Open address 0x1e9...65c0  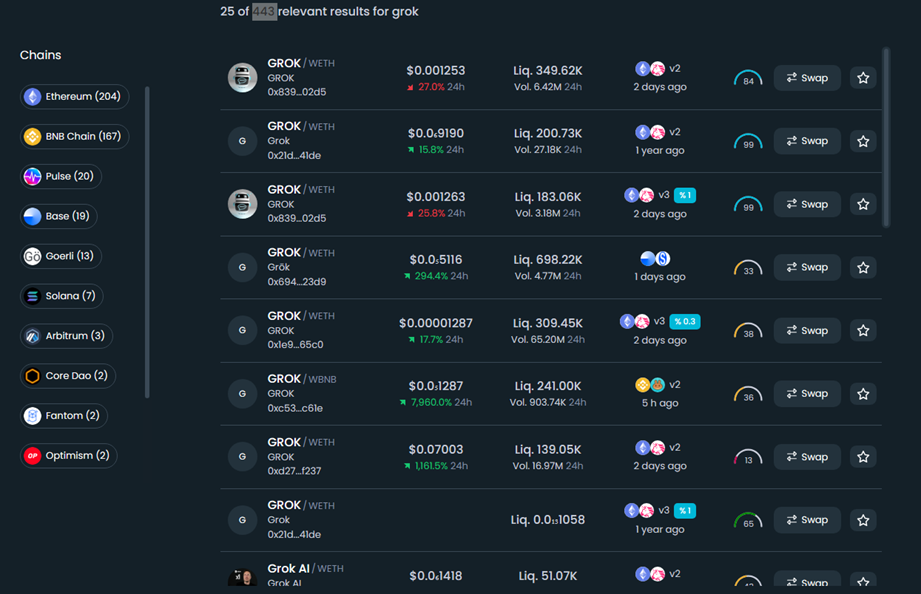[295, 345]
